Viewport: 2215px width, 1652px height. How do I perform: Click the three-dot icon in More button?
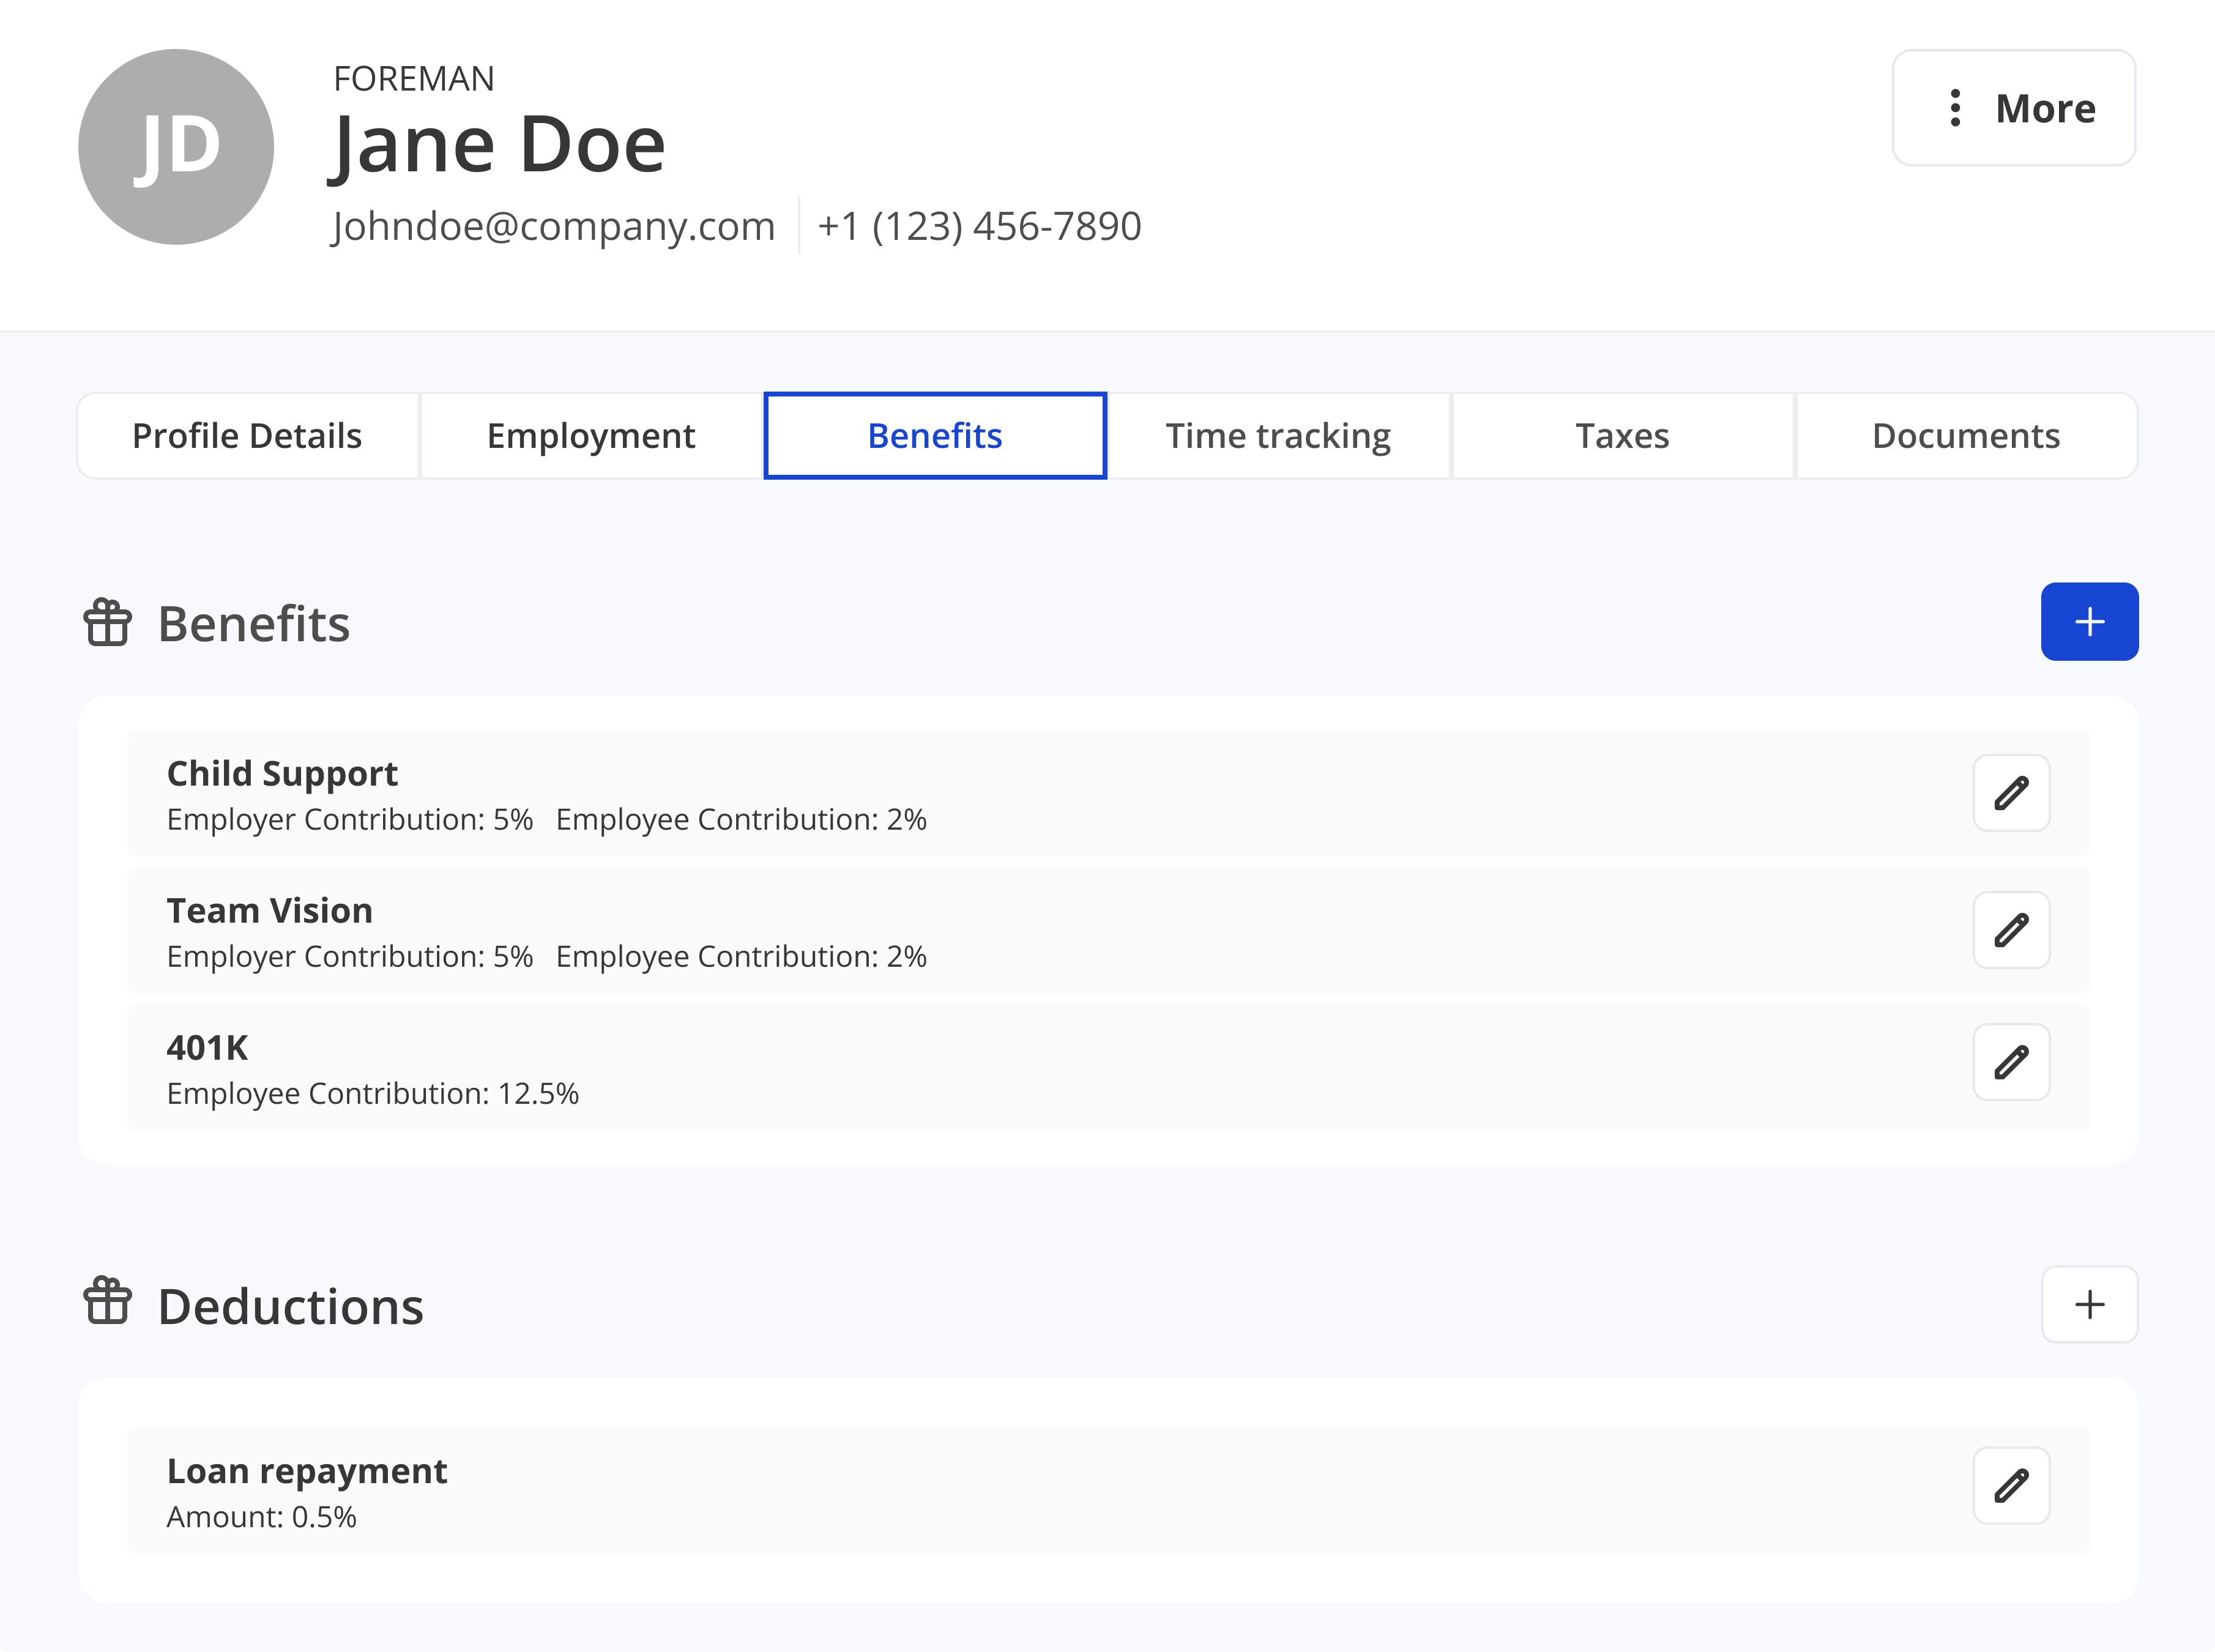pos(1955,108)
